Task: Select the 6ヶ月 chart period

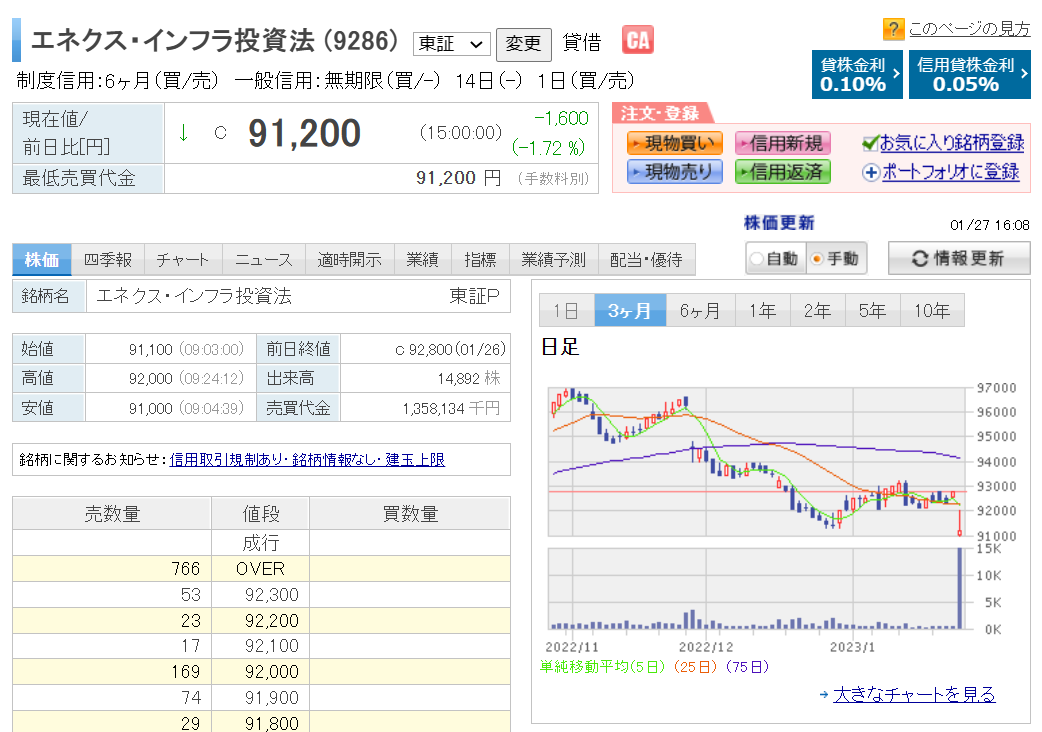Action: point(700,310)
